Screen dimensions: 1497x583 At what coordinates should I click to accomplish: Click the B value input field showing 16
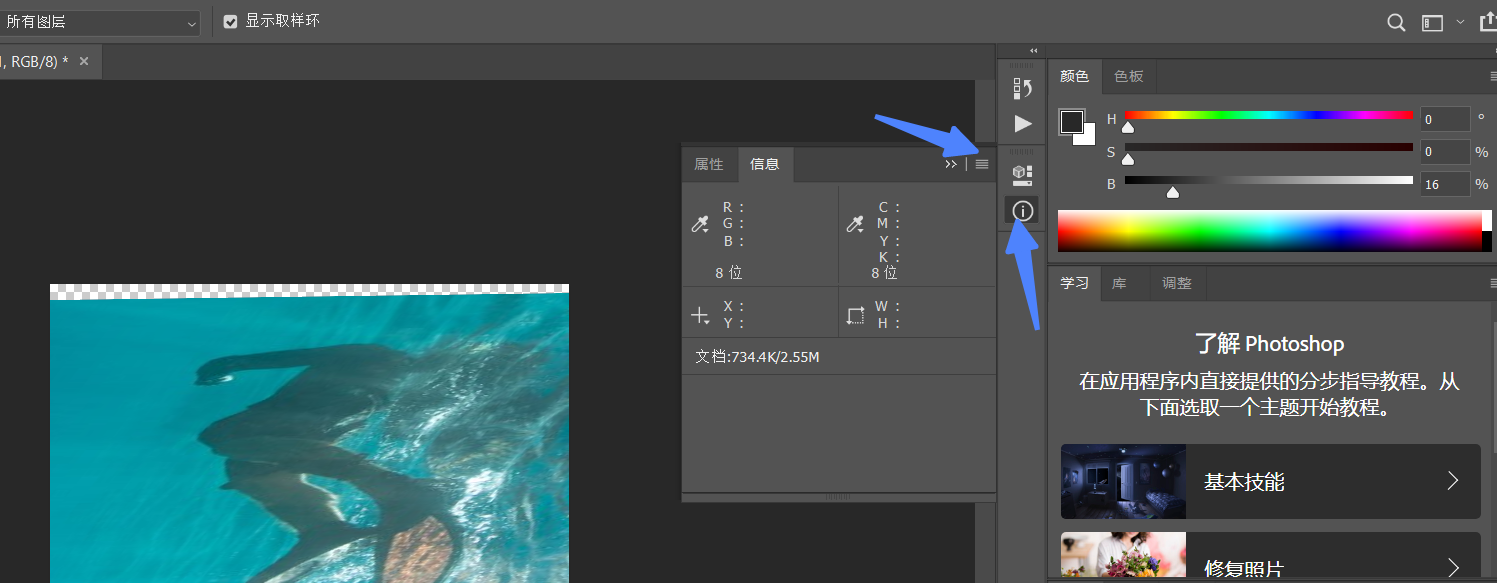(x=1445, y=184)
